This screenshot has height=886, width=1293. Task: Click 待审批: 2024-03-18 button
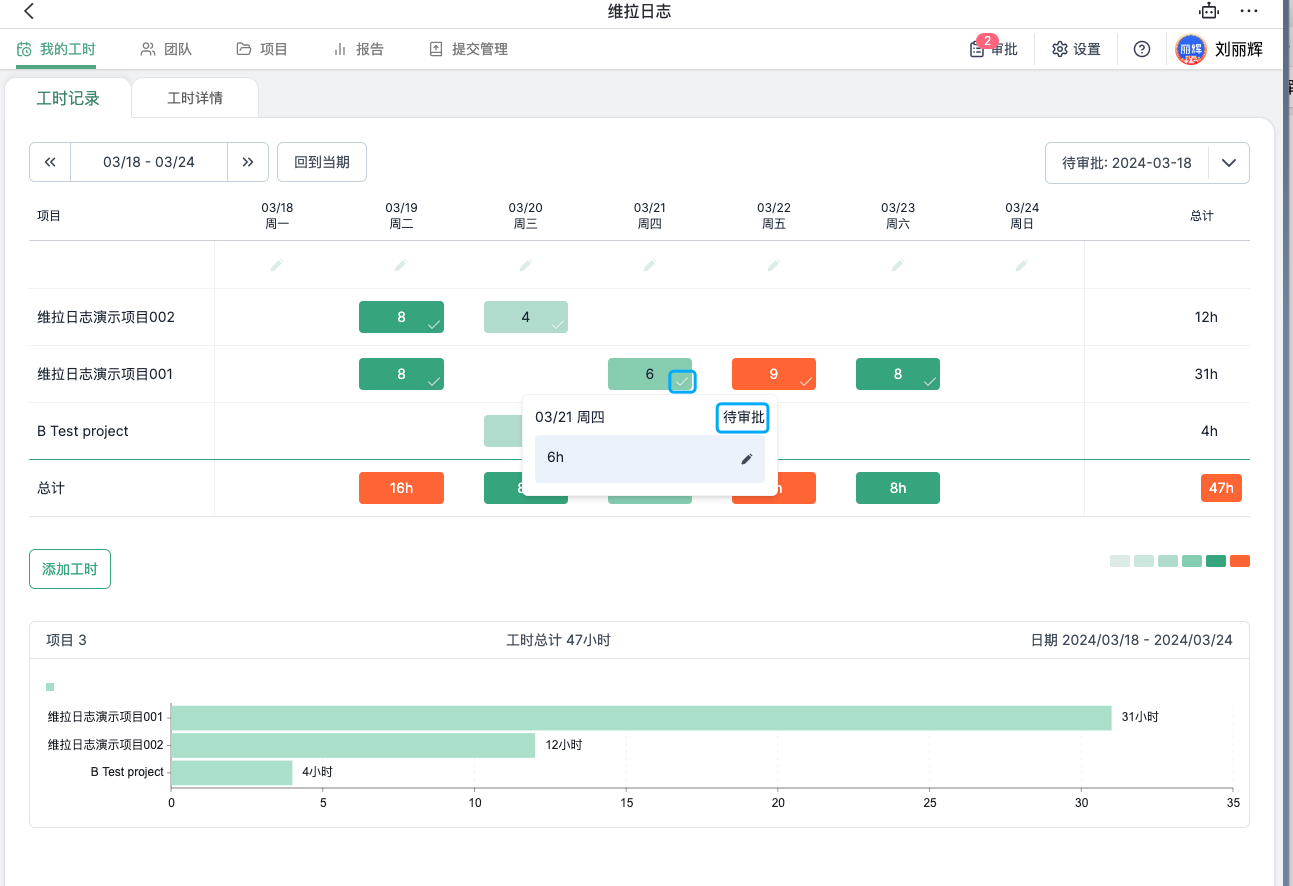[1127, 163]
